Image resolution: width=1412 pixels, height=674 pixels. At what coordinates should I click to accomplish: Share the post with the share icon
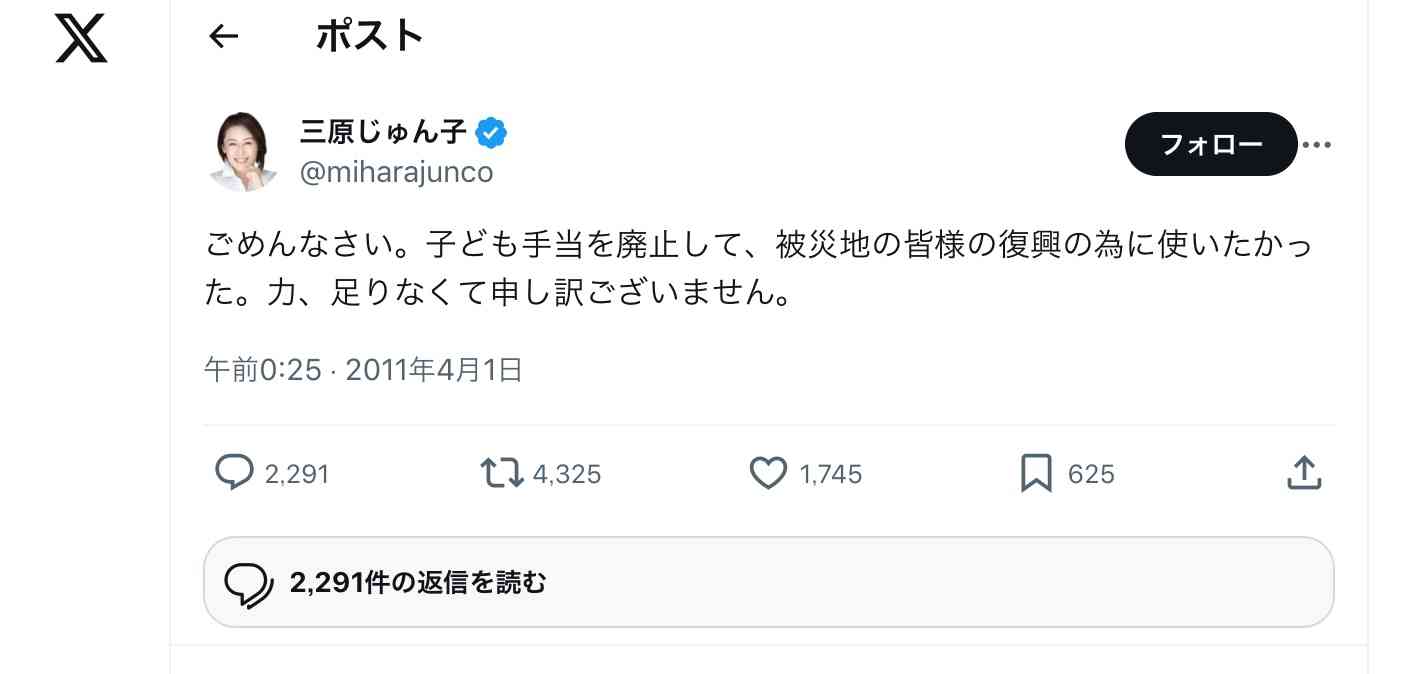coord(1303,473)
